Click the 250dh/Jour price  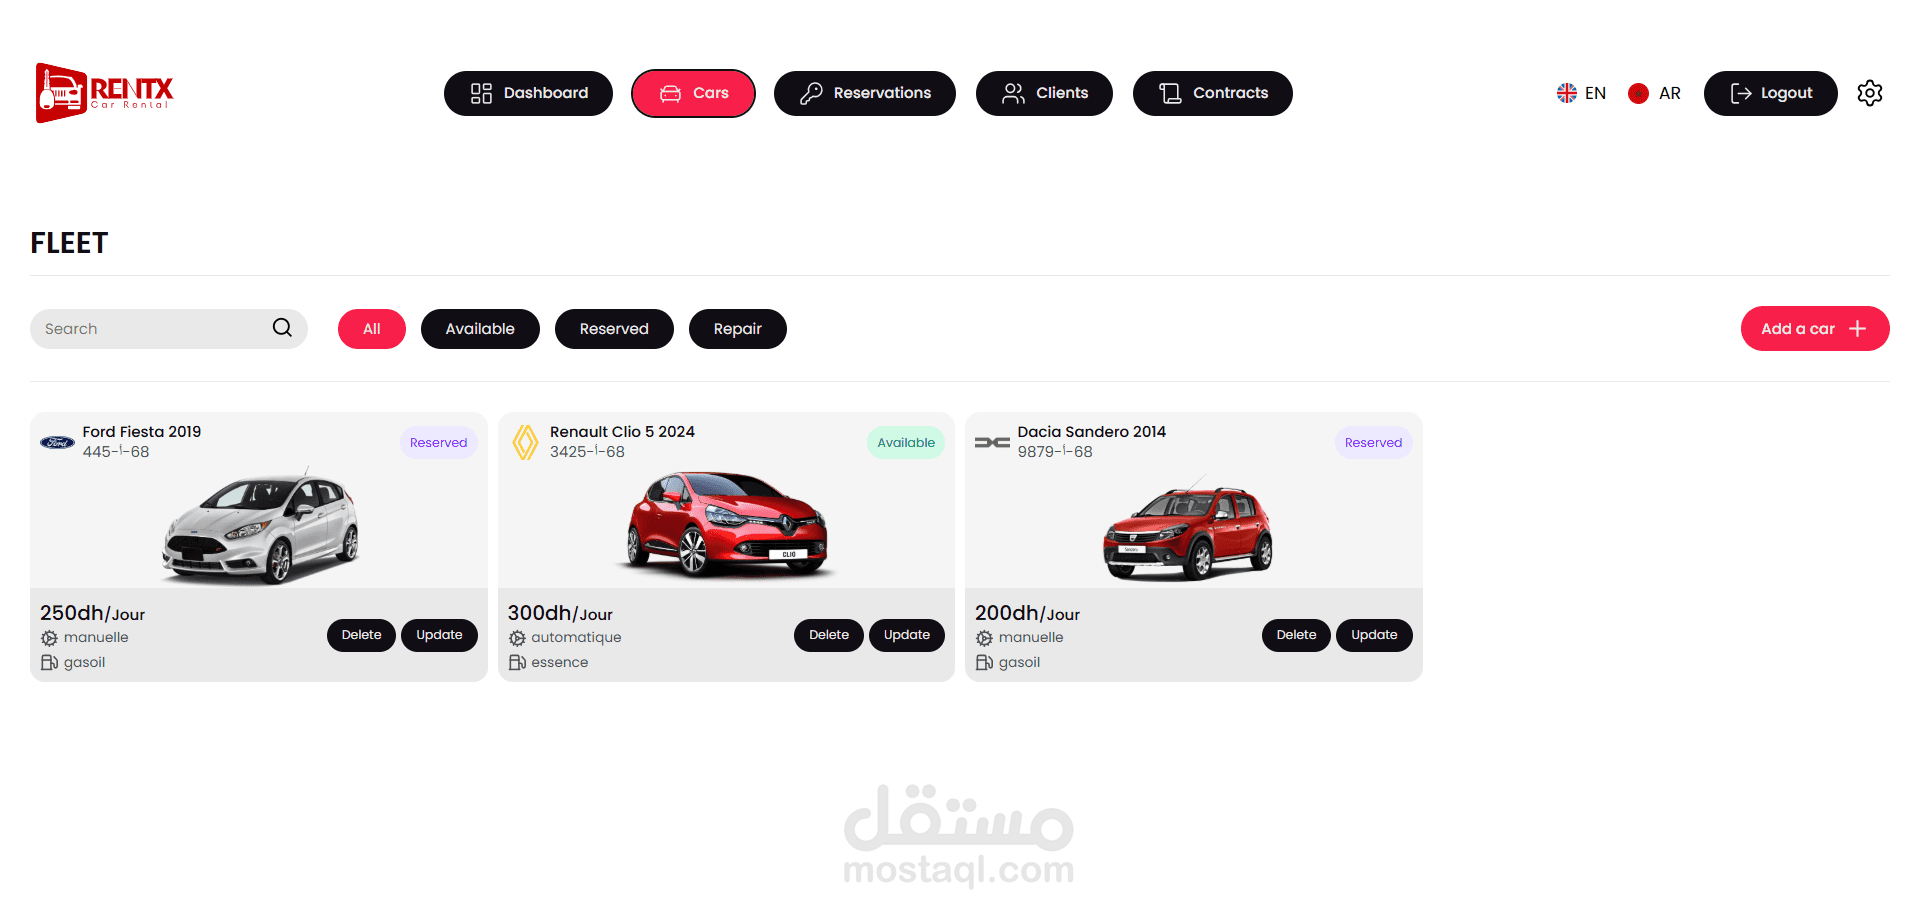pos(92,613)
